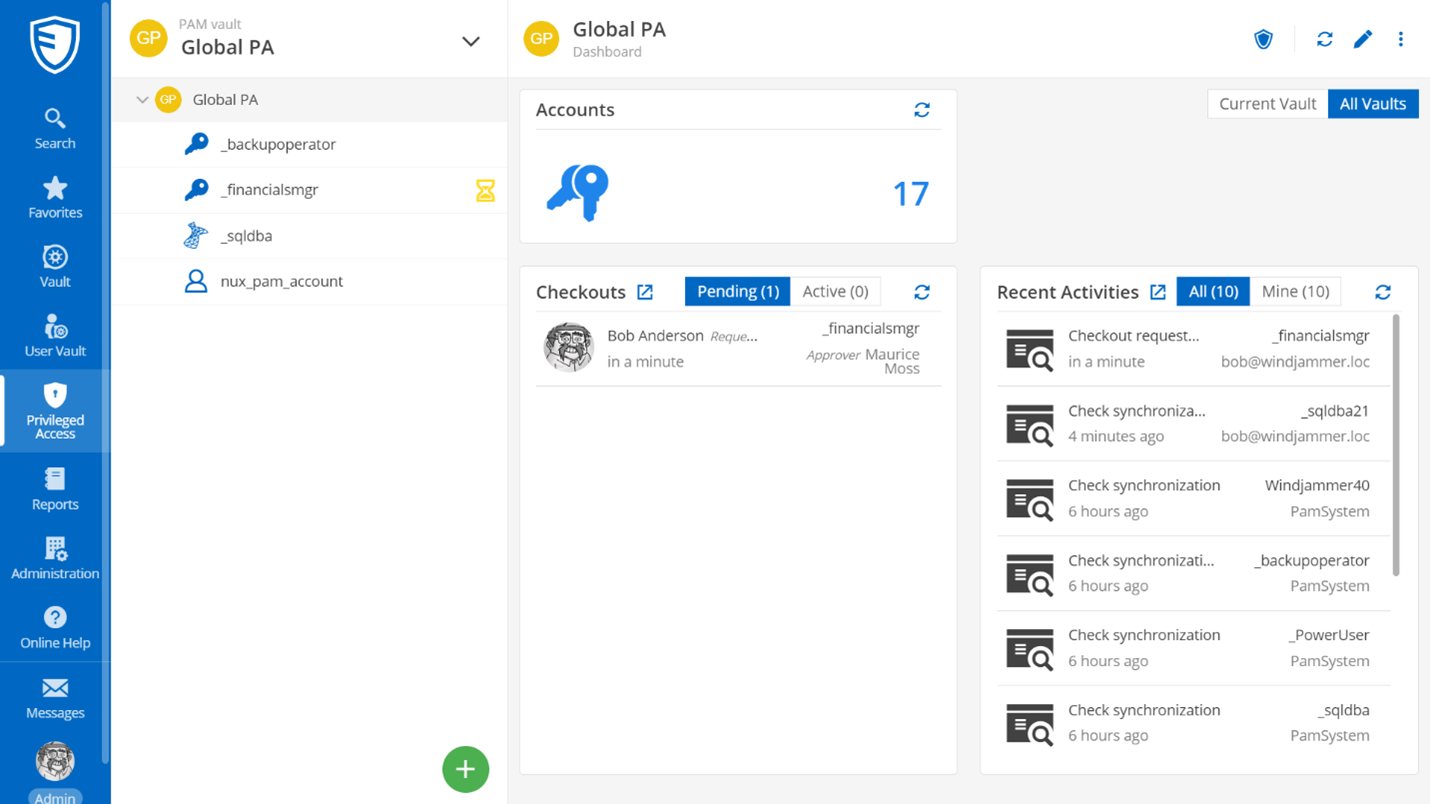The image size is (1430, 804).
Task: Open the three-dot overflow menu in the header
Action: [x=1401, y=38]
